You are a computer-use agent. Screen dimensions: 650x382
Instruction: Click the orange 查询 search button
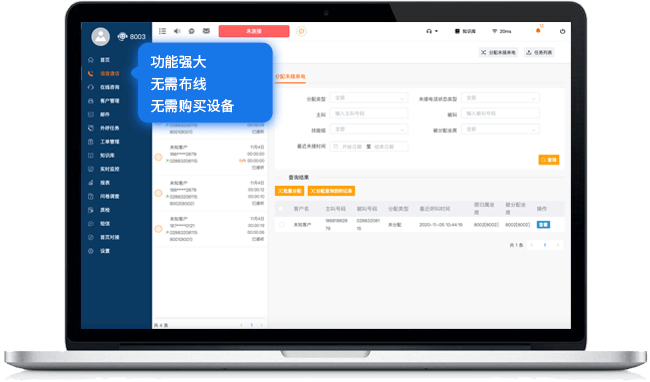[x=549, y=160]
